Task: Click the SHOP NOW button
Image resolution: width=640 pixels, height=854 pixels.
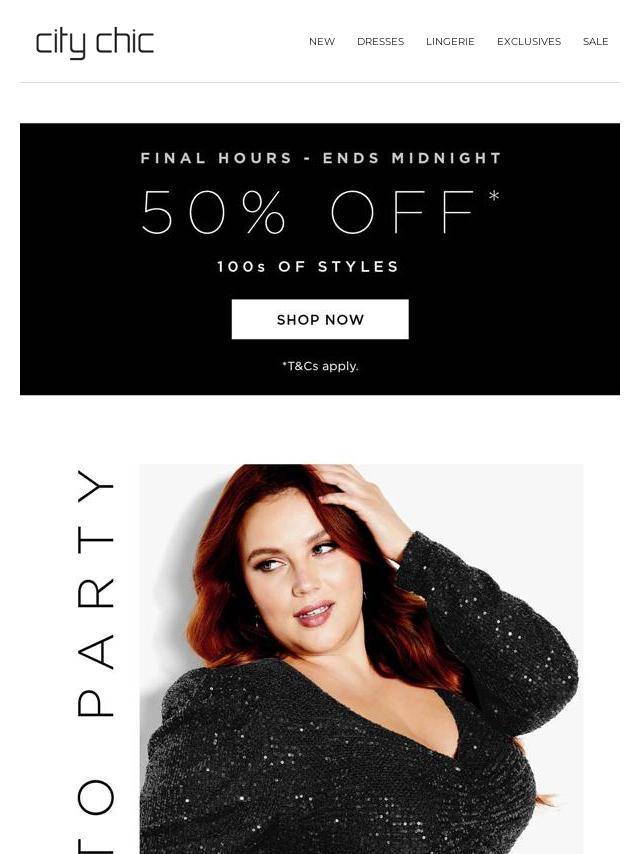Action: [x=320, y=319]
